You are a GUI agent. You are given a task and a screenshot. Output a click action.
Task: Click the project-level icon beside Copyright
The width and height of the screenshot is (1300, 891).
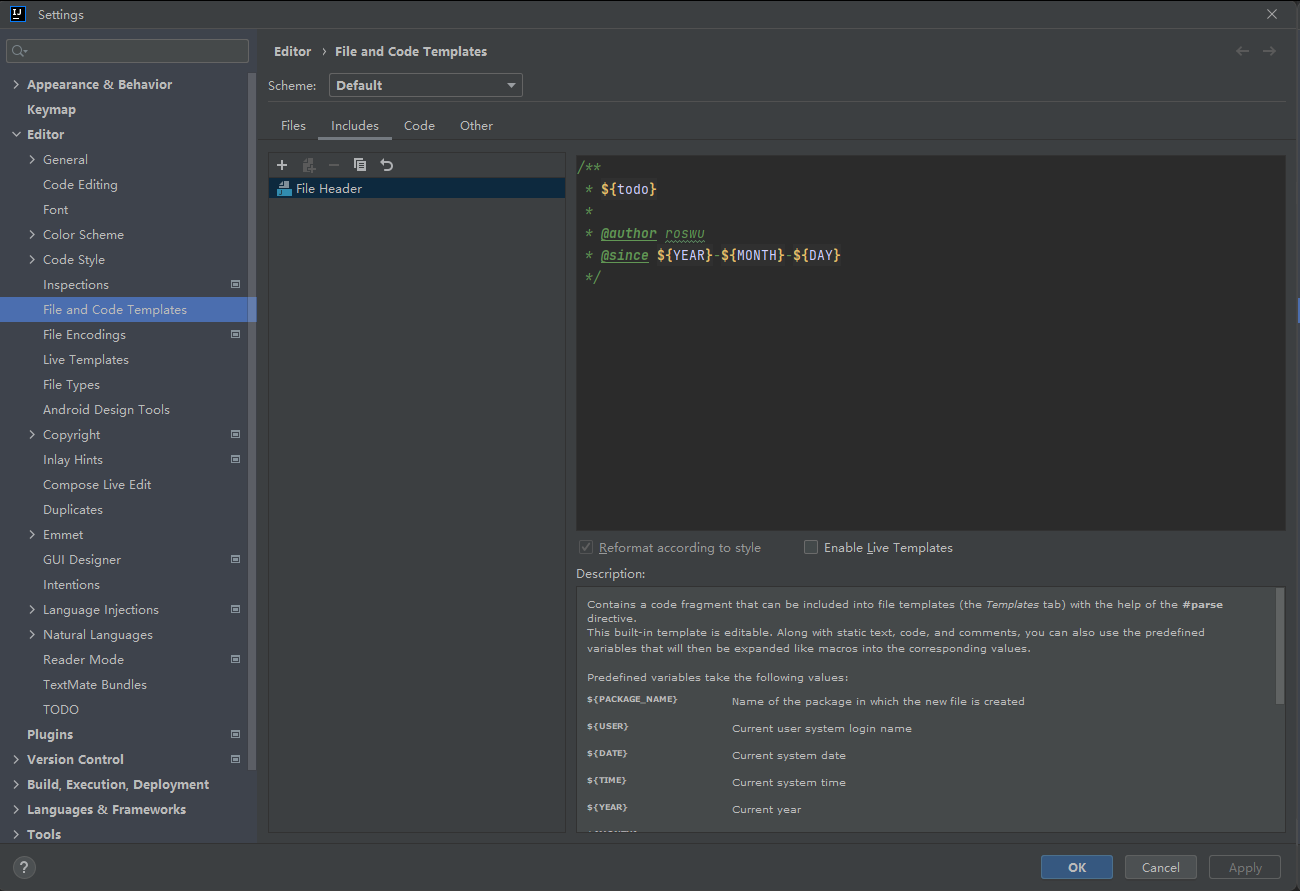[236, 434]
